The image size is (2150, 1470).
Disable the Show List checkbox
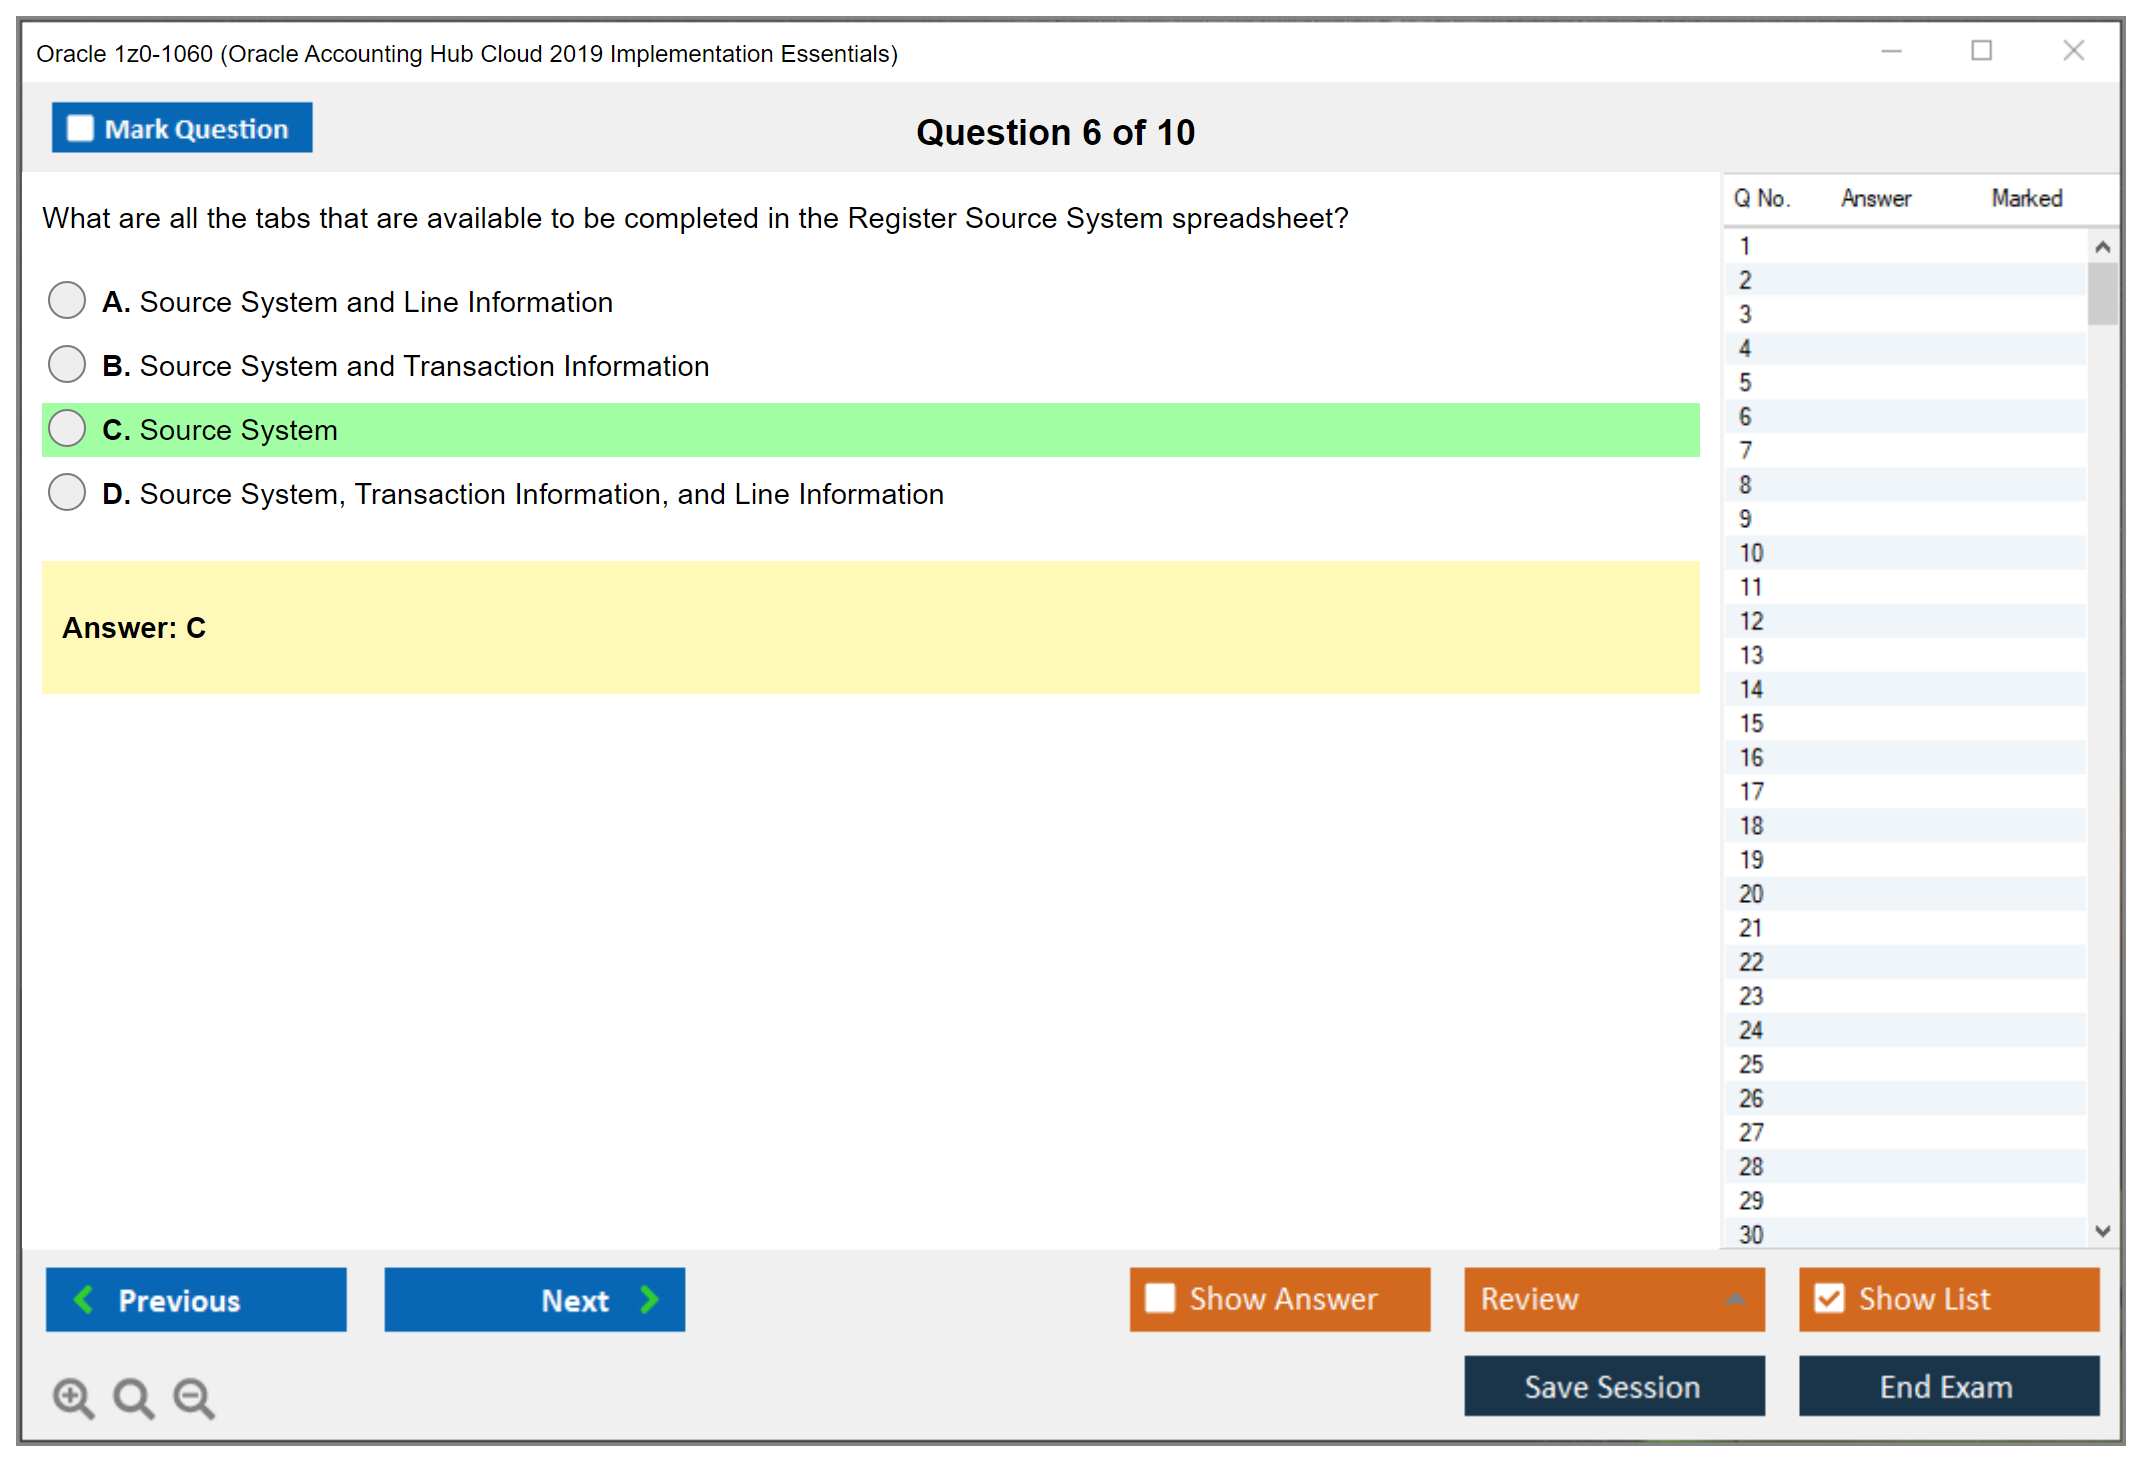[x=1830, y=1298]
